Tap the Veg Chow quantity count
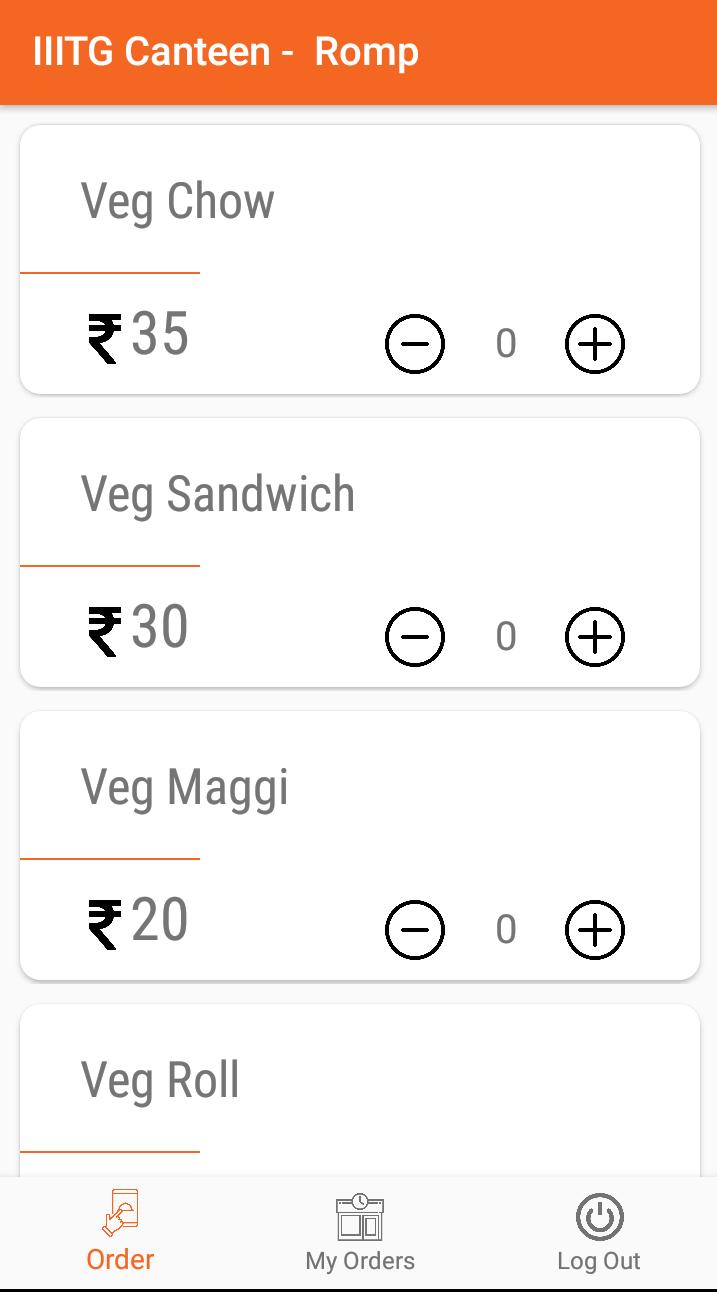Viewport: 717px width, 1292px height. 506,344
